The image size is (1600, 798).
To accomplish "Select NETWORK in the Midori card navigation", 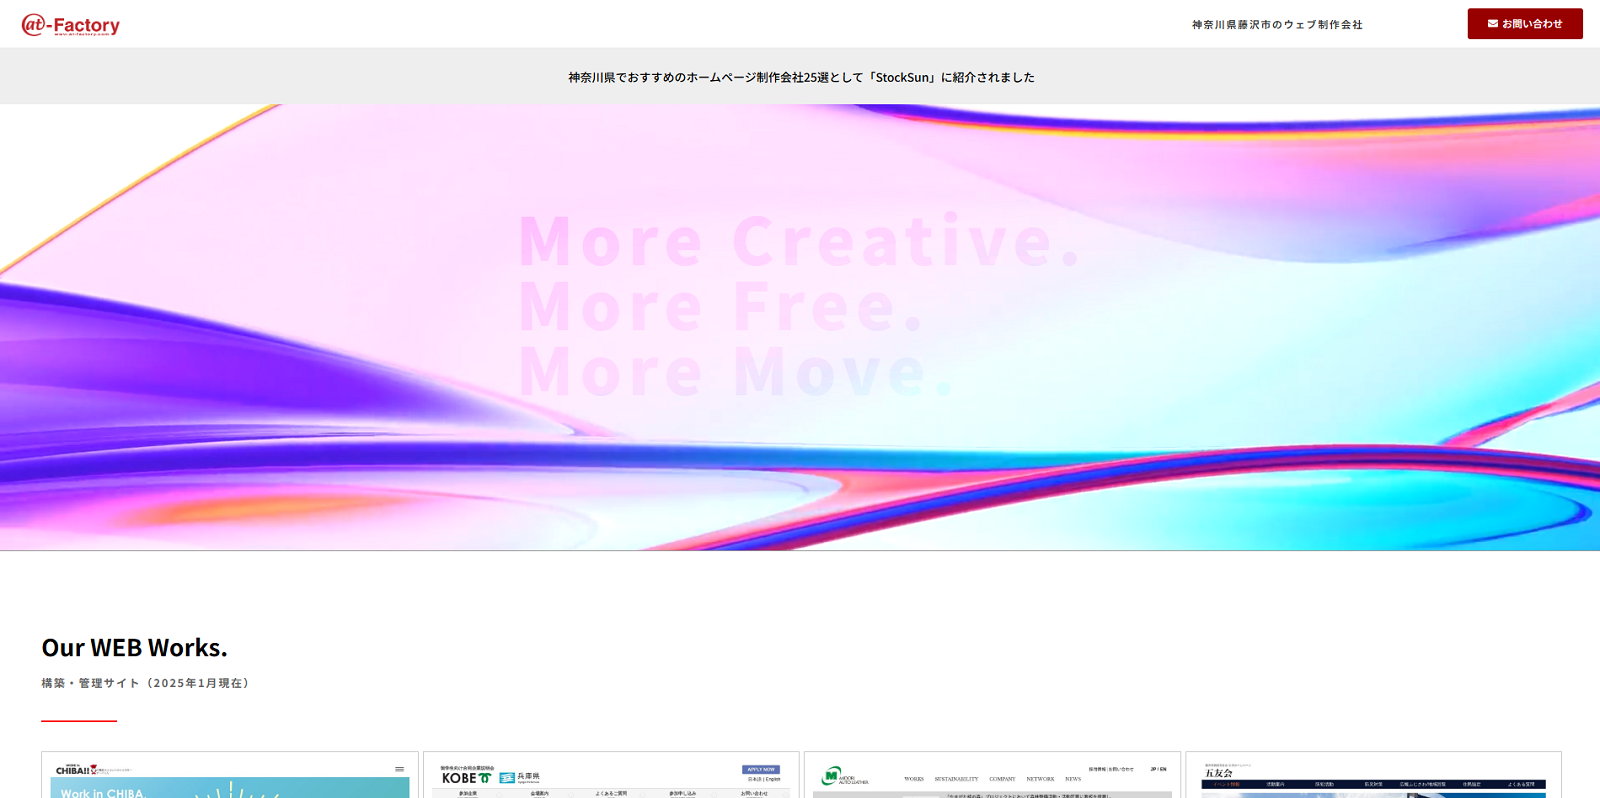I will [1040, 779].
